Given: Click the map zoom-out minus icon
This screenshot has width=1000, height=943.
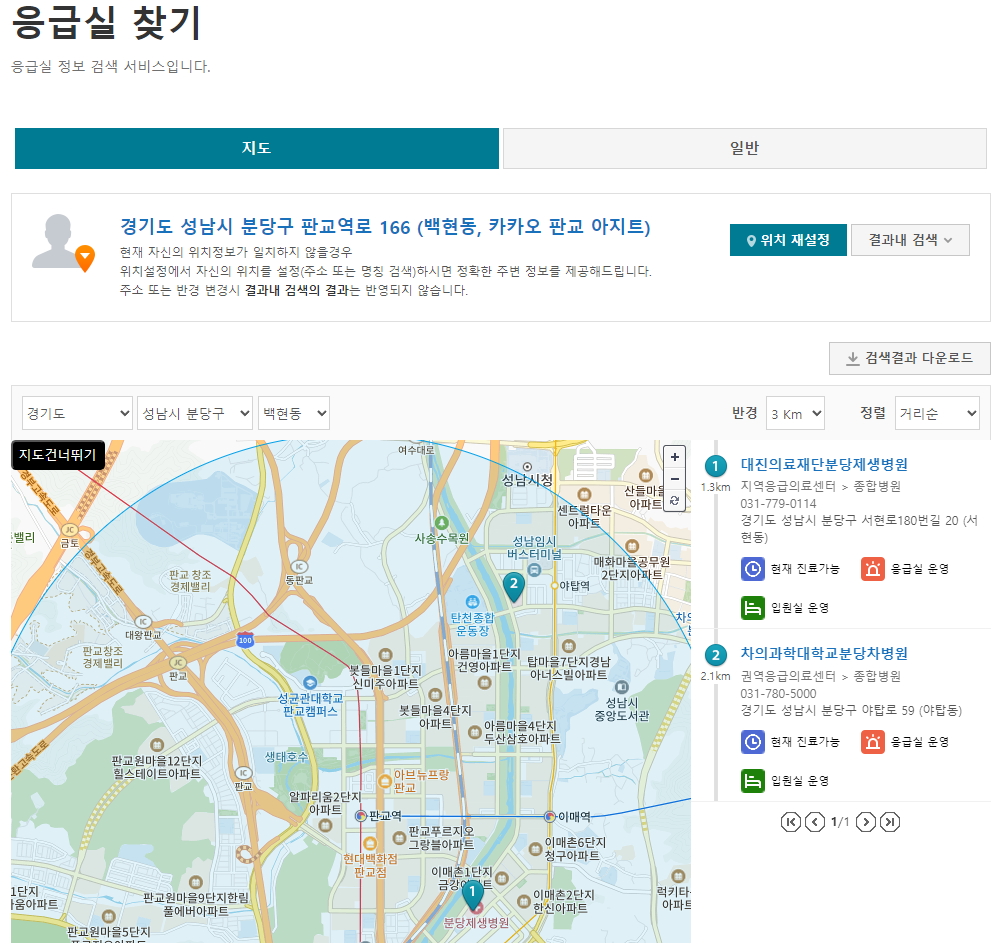Looking at the screenshot, I should point(674,479).
